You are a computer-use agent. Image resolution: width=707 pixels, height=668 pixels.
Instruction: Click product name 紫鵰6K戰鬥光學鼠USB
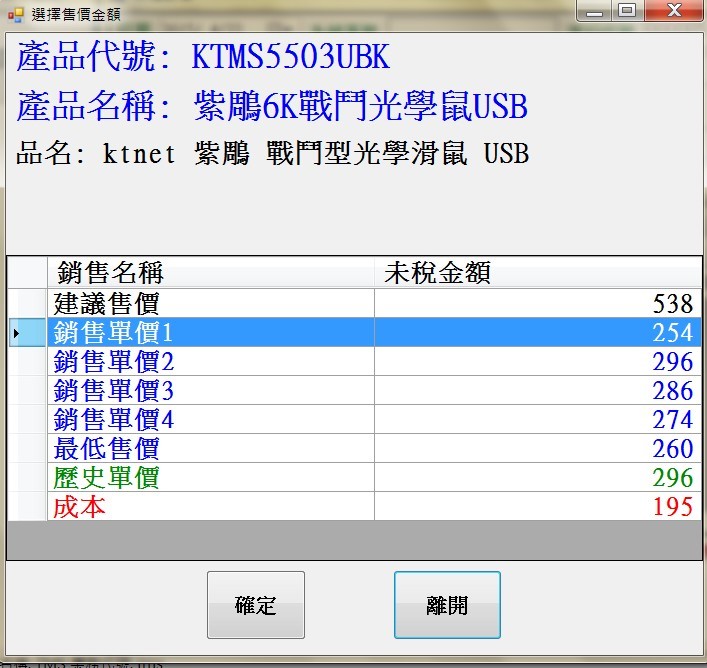tap(361, 106)
